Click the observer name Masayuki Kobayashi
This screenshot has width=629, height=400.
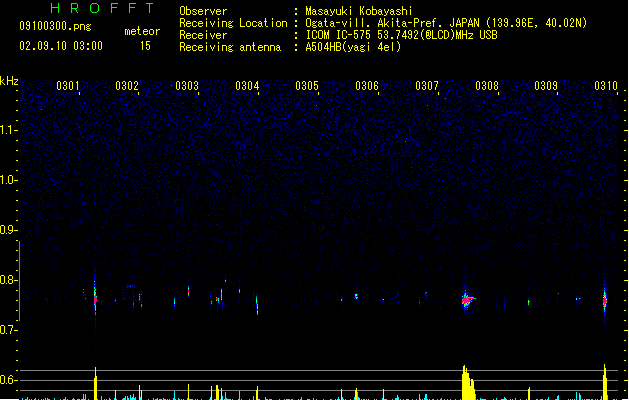pos(359,11)
